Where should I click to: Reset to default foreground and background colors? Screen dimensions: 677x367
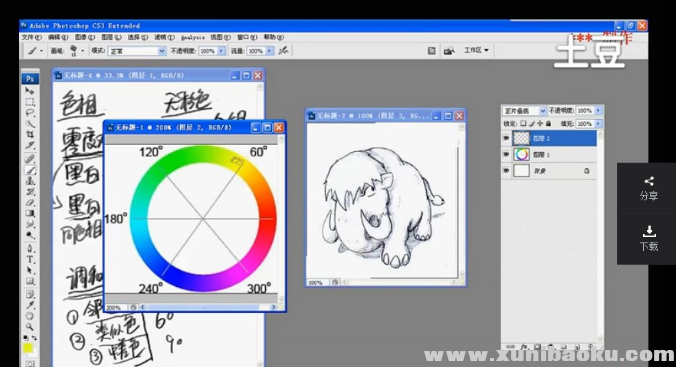pyautogui.click(x=26, y=338)
